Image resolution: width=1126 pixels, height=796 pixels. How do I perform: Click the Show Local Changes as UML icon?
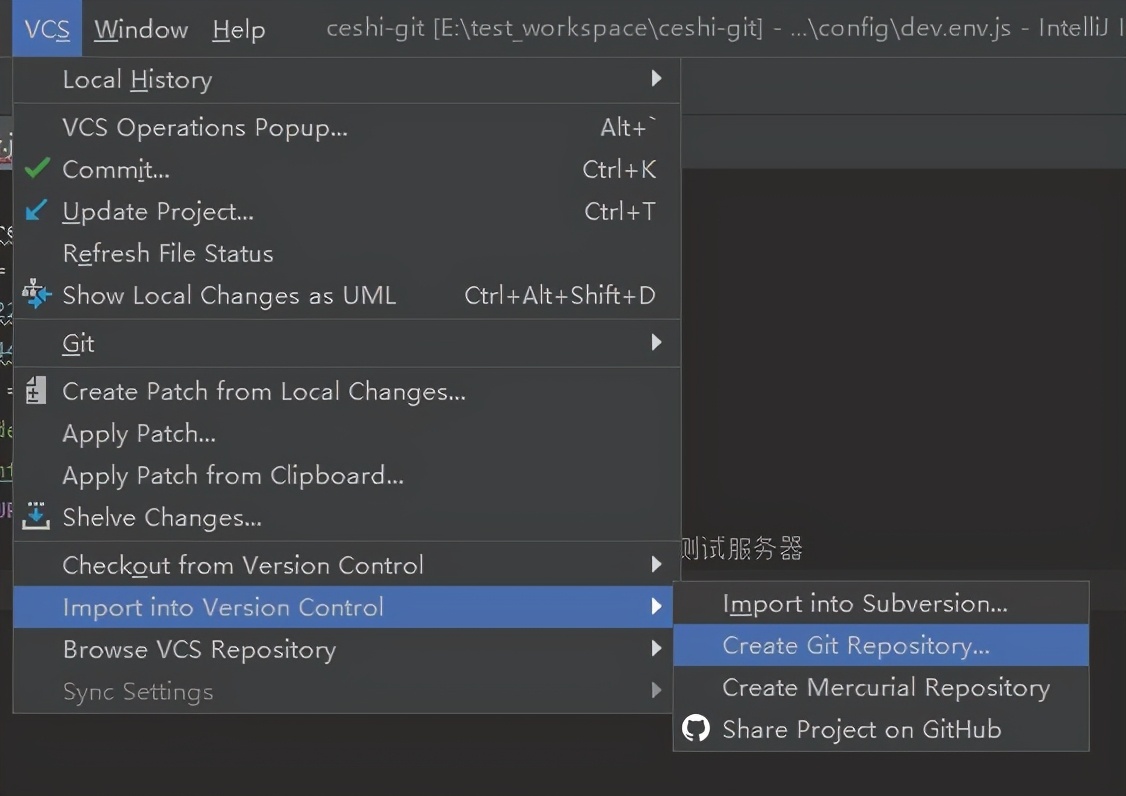[x=37, y=294]
